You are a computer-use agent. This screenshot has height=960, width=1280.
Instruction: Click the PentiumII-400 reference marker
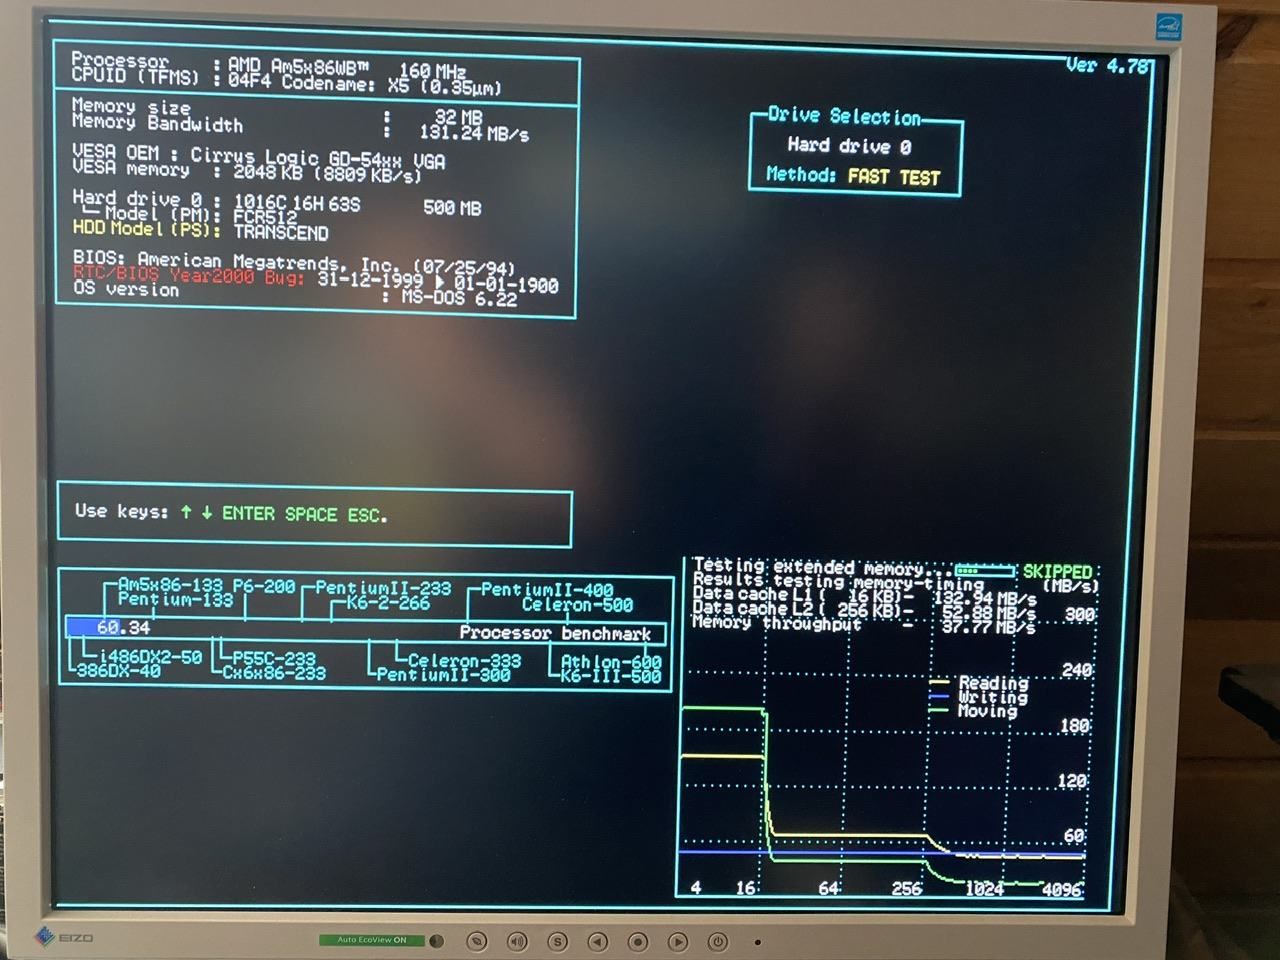coord(547,590)
